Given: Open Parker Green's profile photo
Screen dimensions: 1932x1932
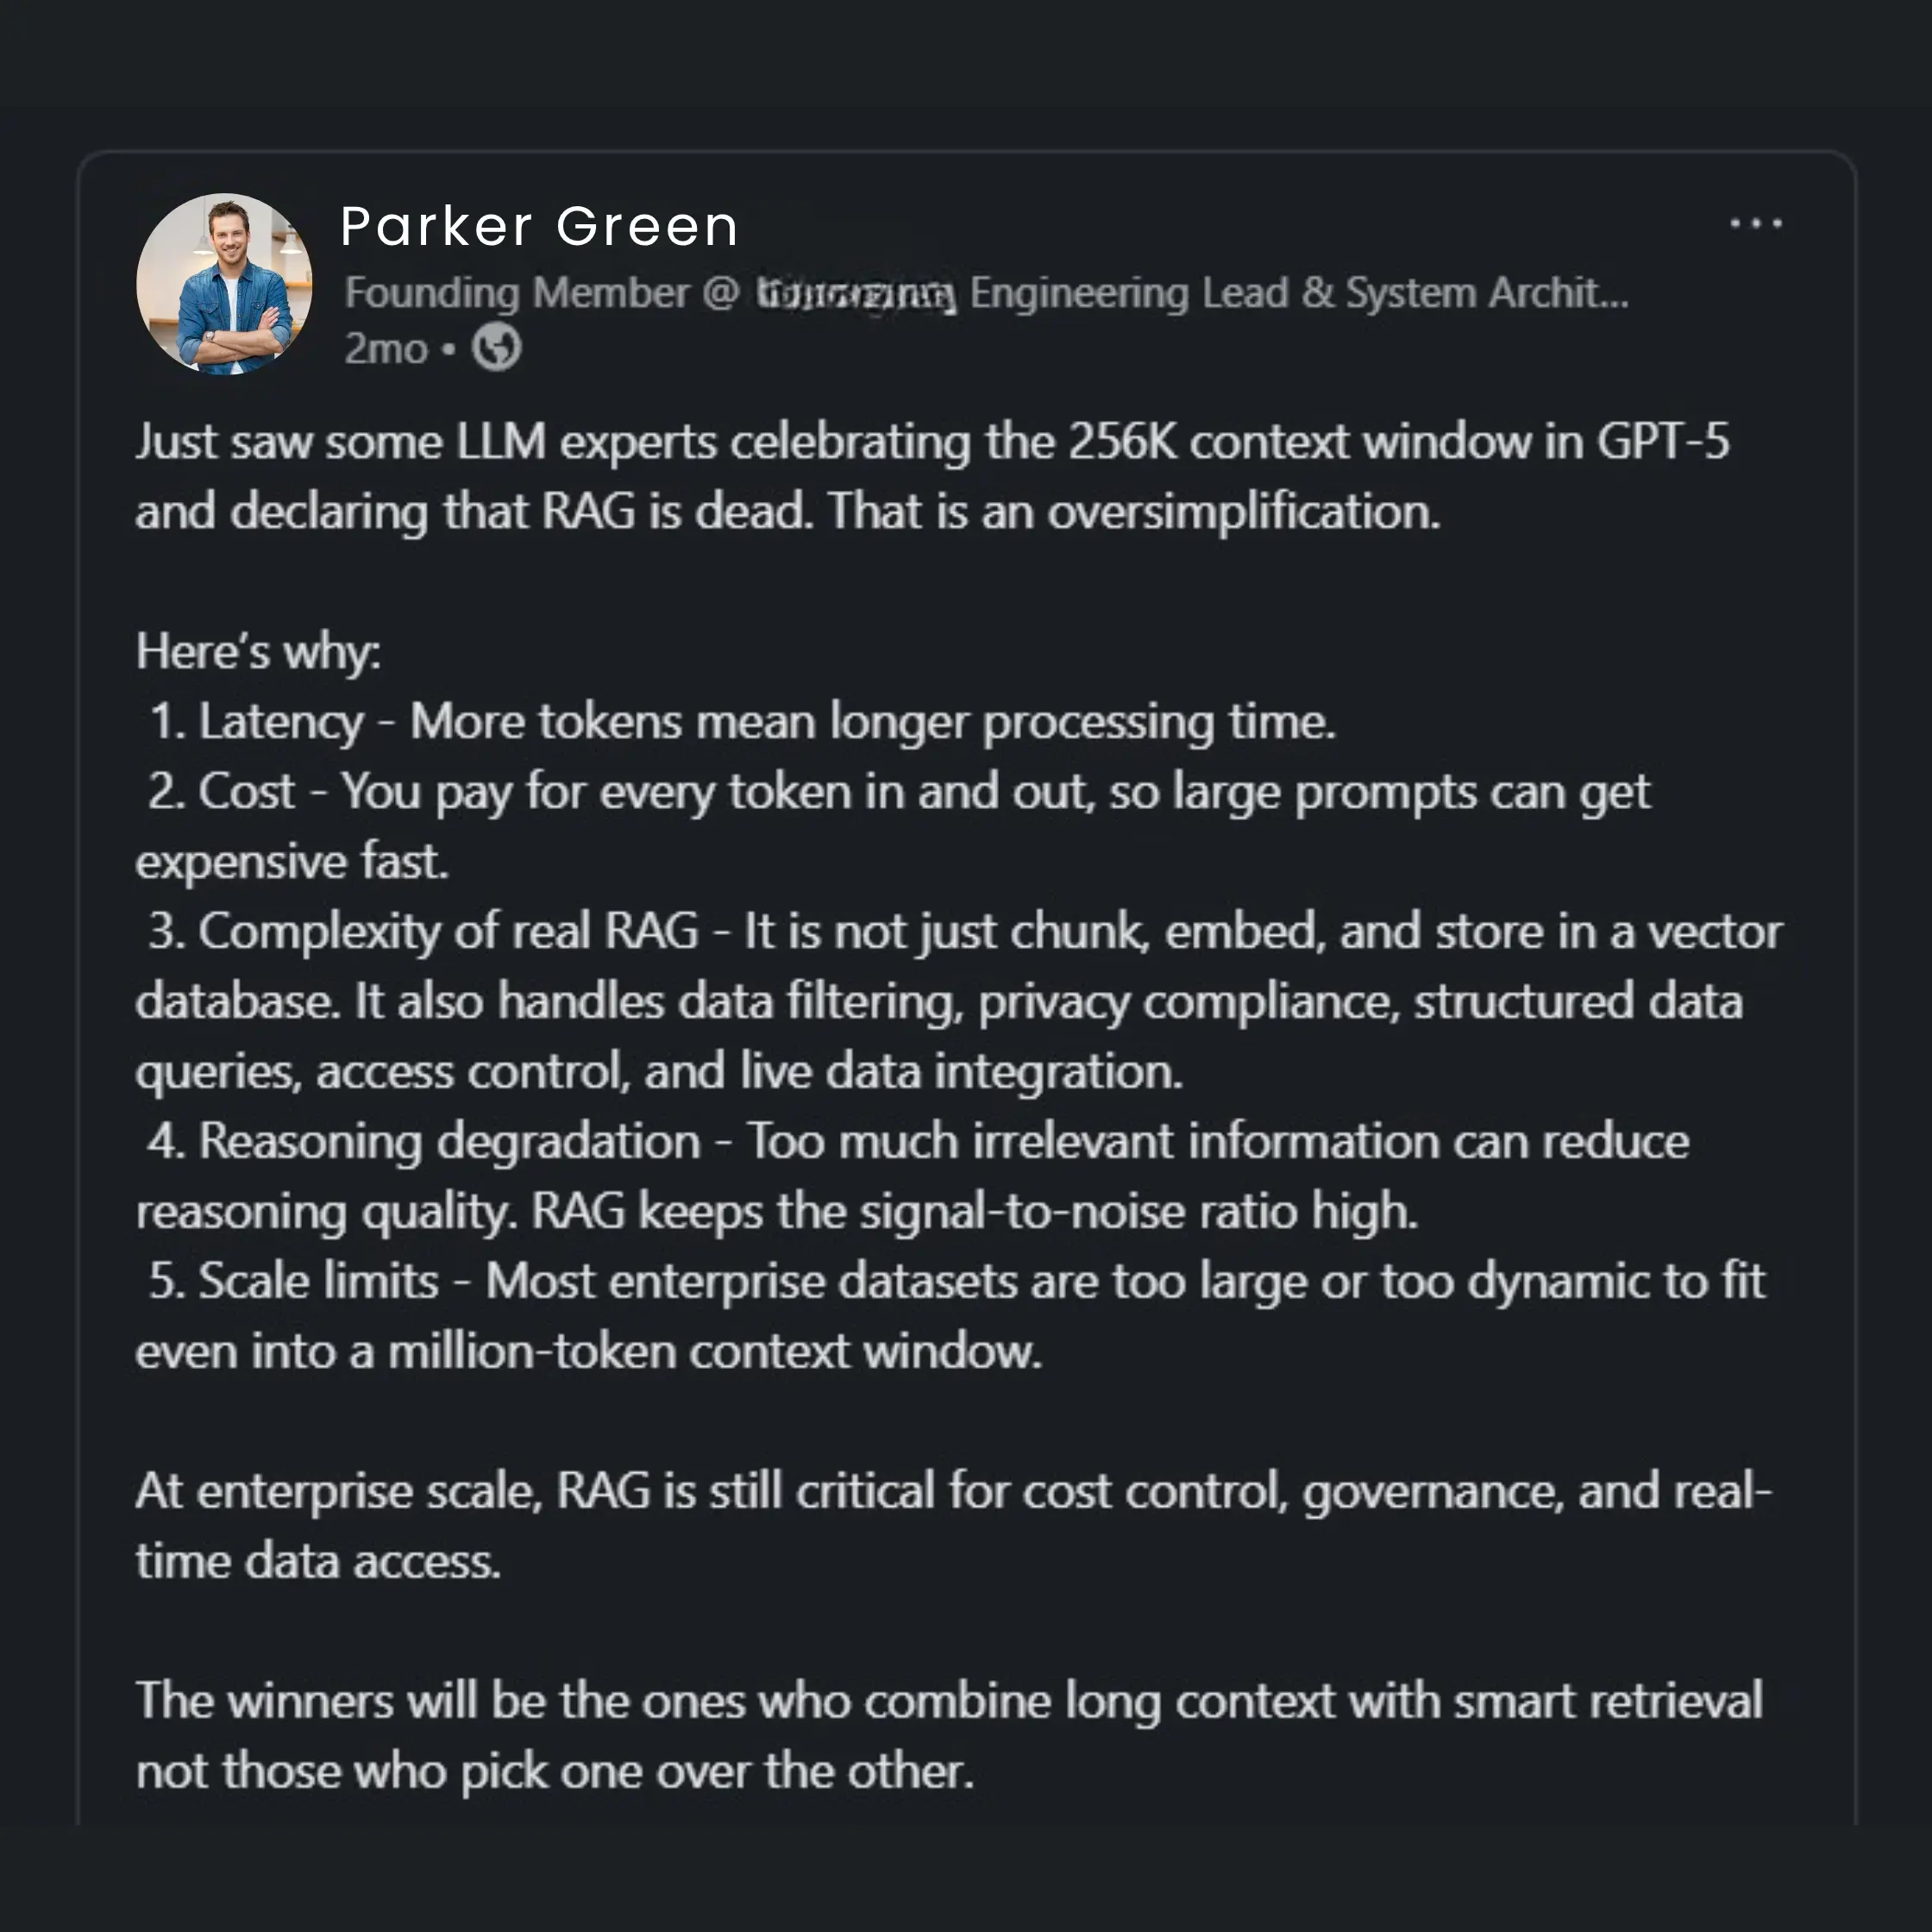Looking at the screenshot, I should pos(224,283).
